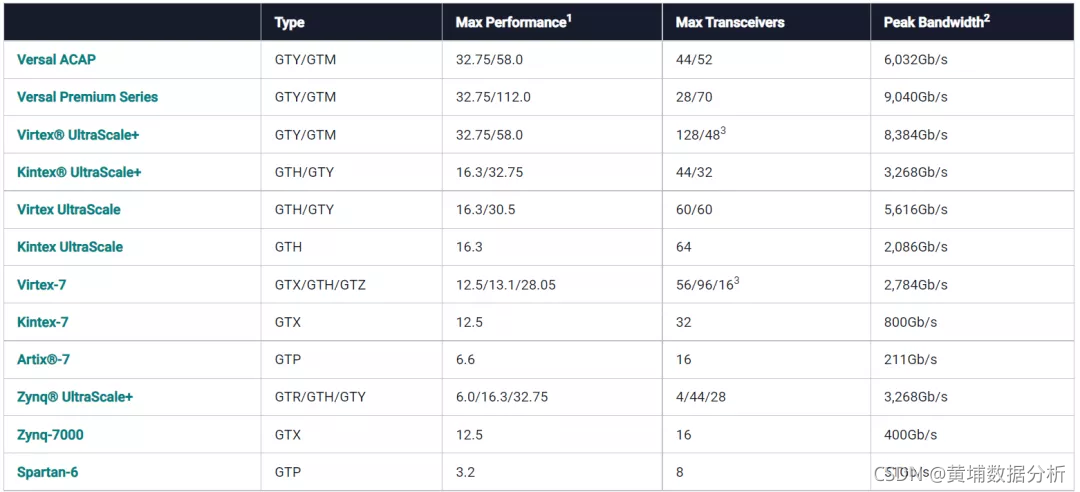Click the Virtex-7 product link

pyautogui.click(x=42, y=284)
